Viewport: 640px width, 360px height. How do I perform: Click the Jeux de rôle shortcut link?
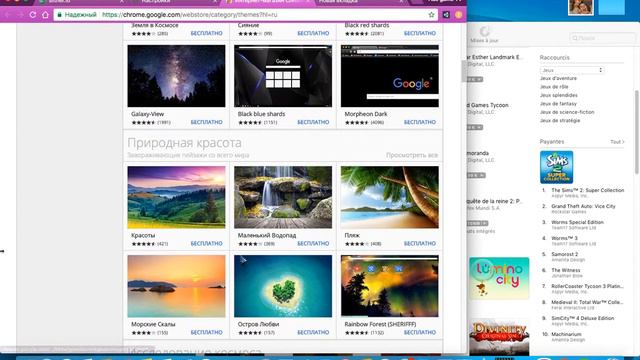point(554,87)
